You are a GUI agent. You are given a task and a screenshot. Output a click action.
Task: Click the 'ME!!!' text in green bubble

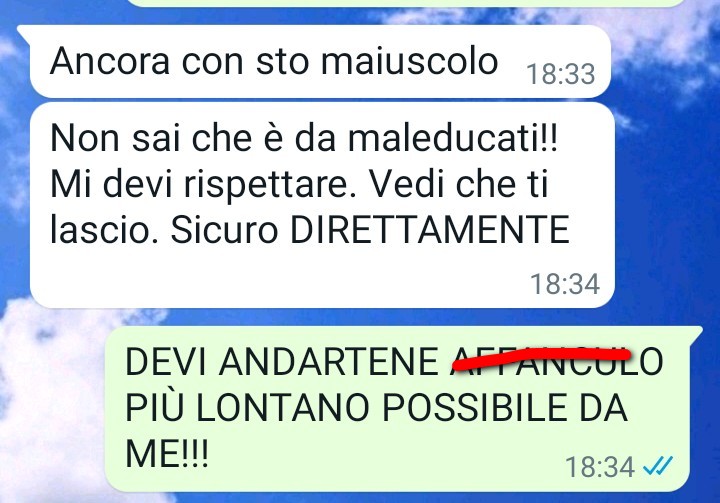(x=167, y=453)
